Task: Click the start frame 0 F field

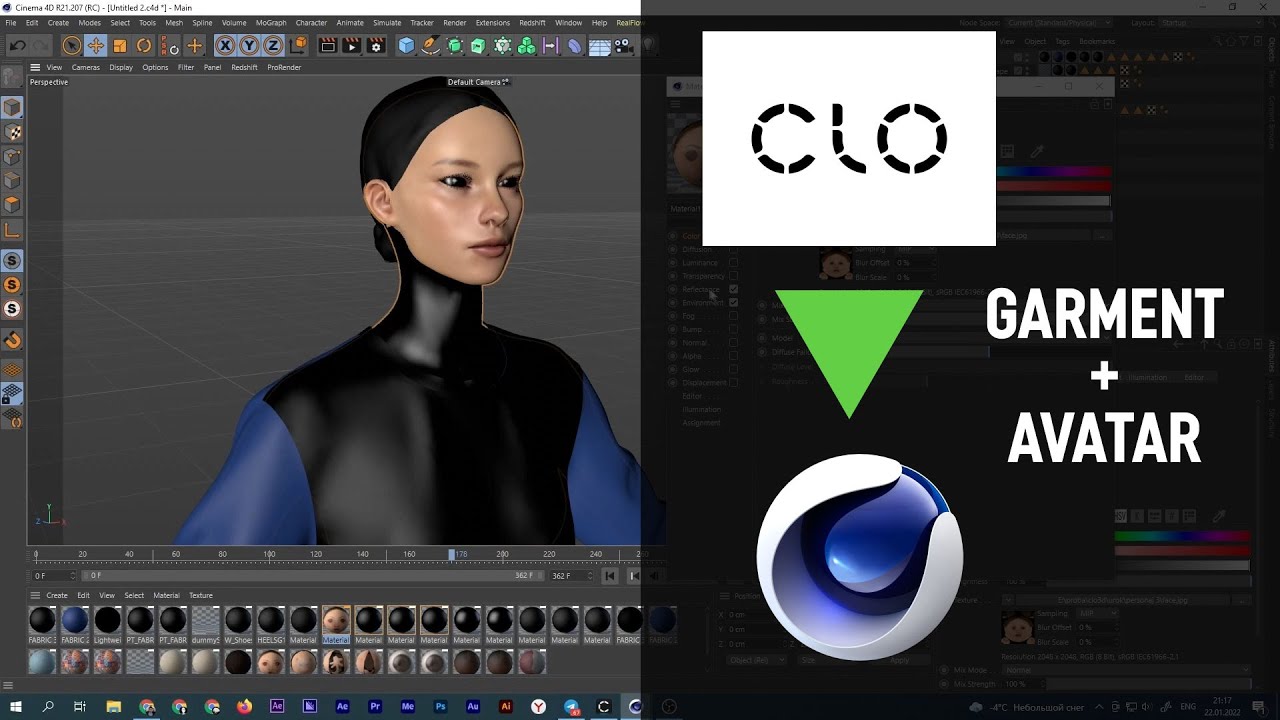Action: click(x=53, y=576)
